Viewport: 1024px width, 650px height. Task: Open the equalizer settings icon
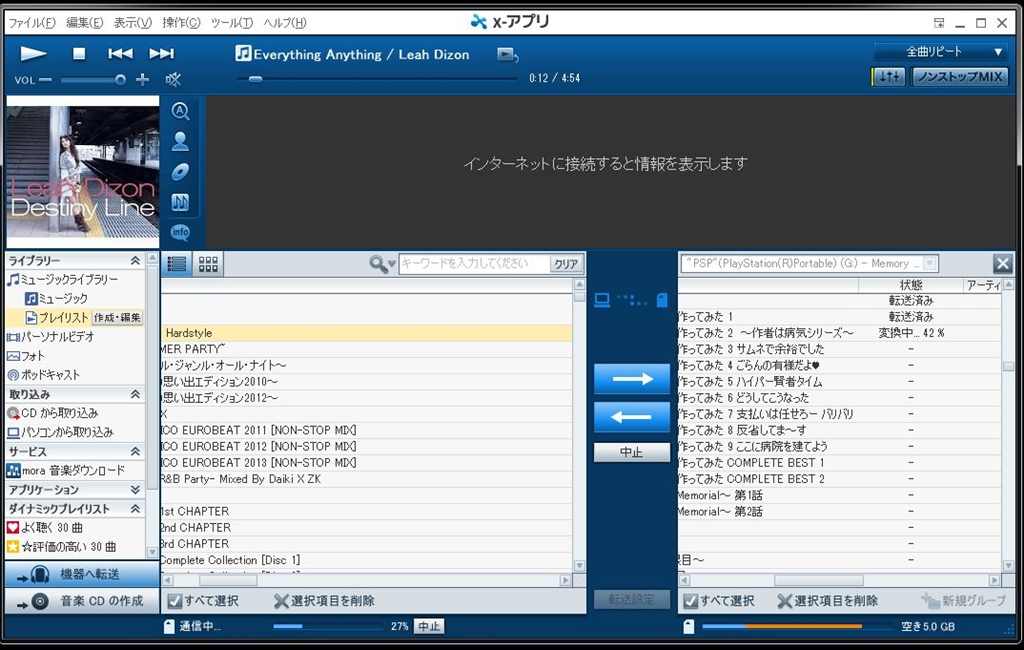click(x=889, y=77)
